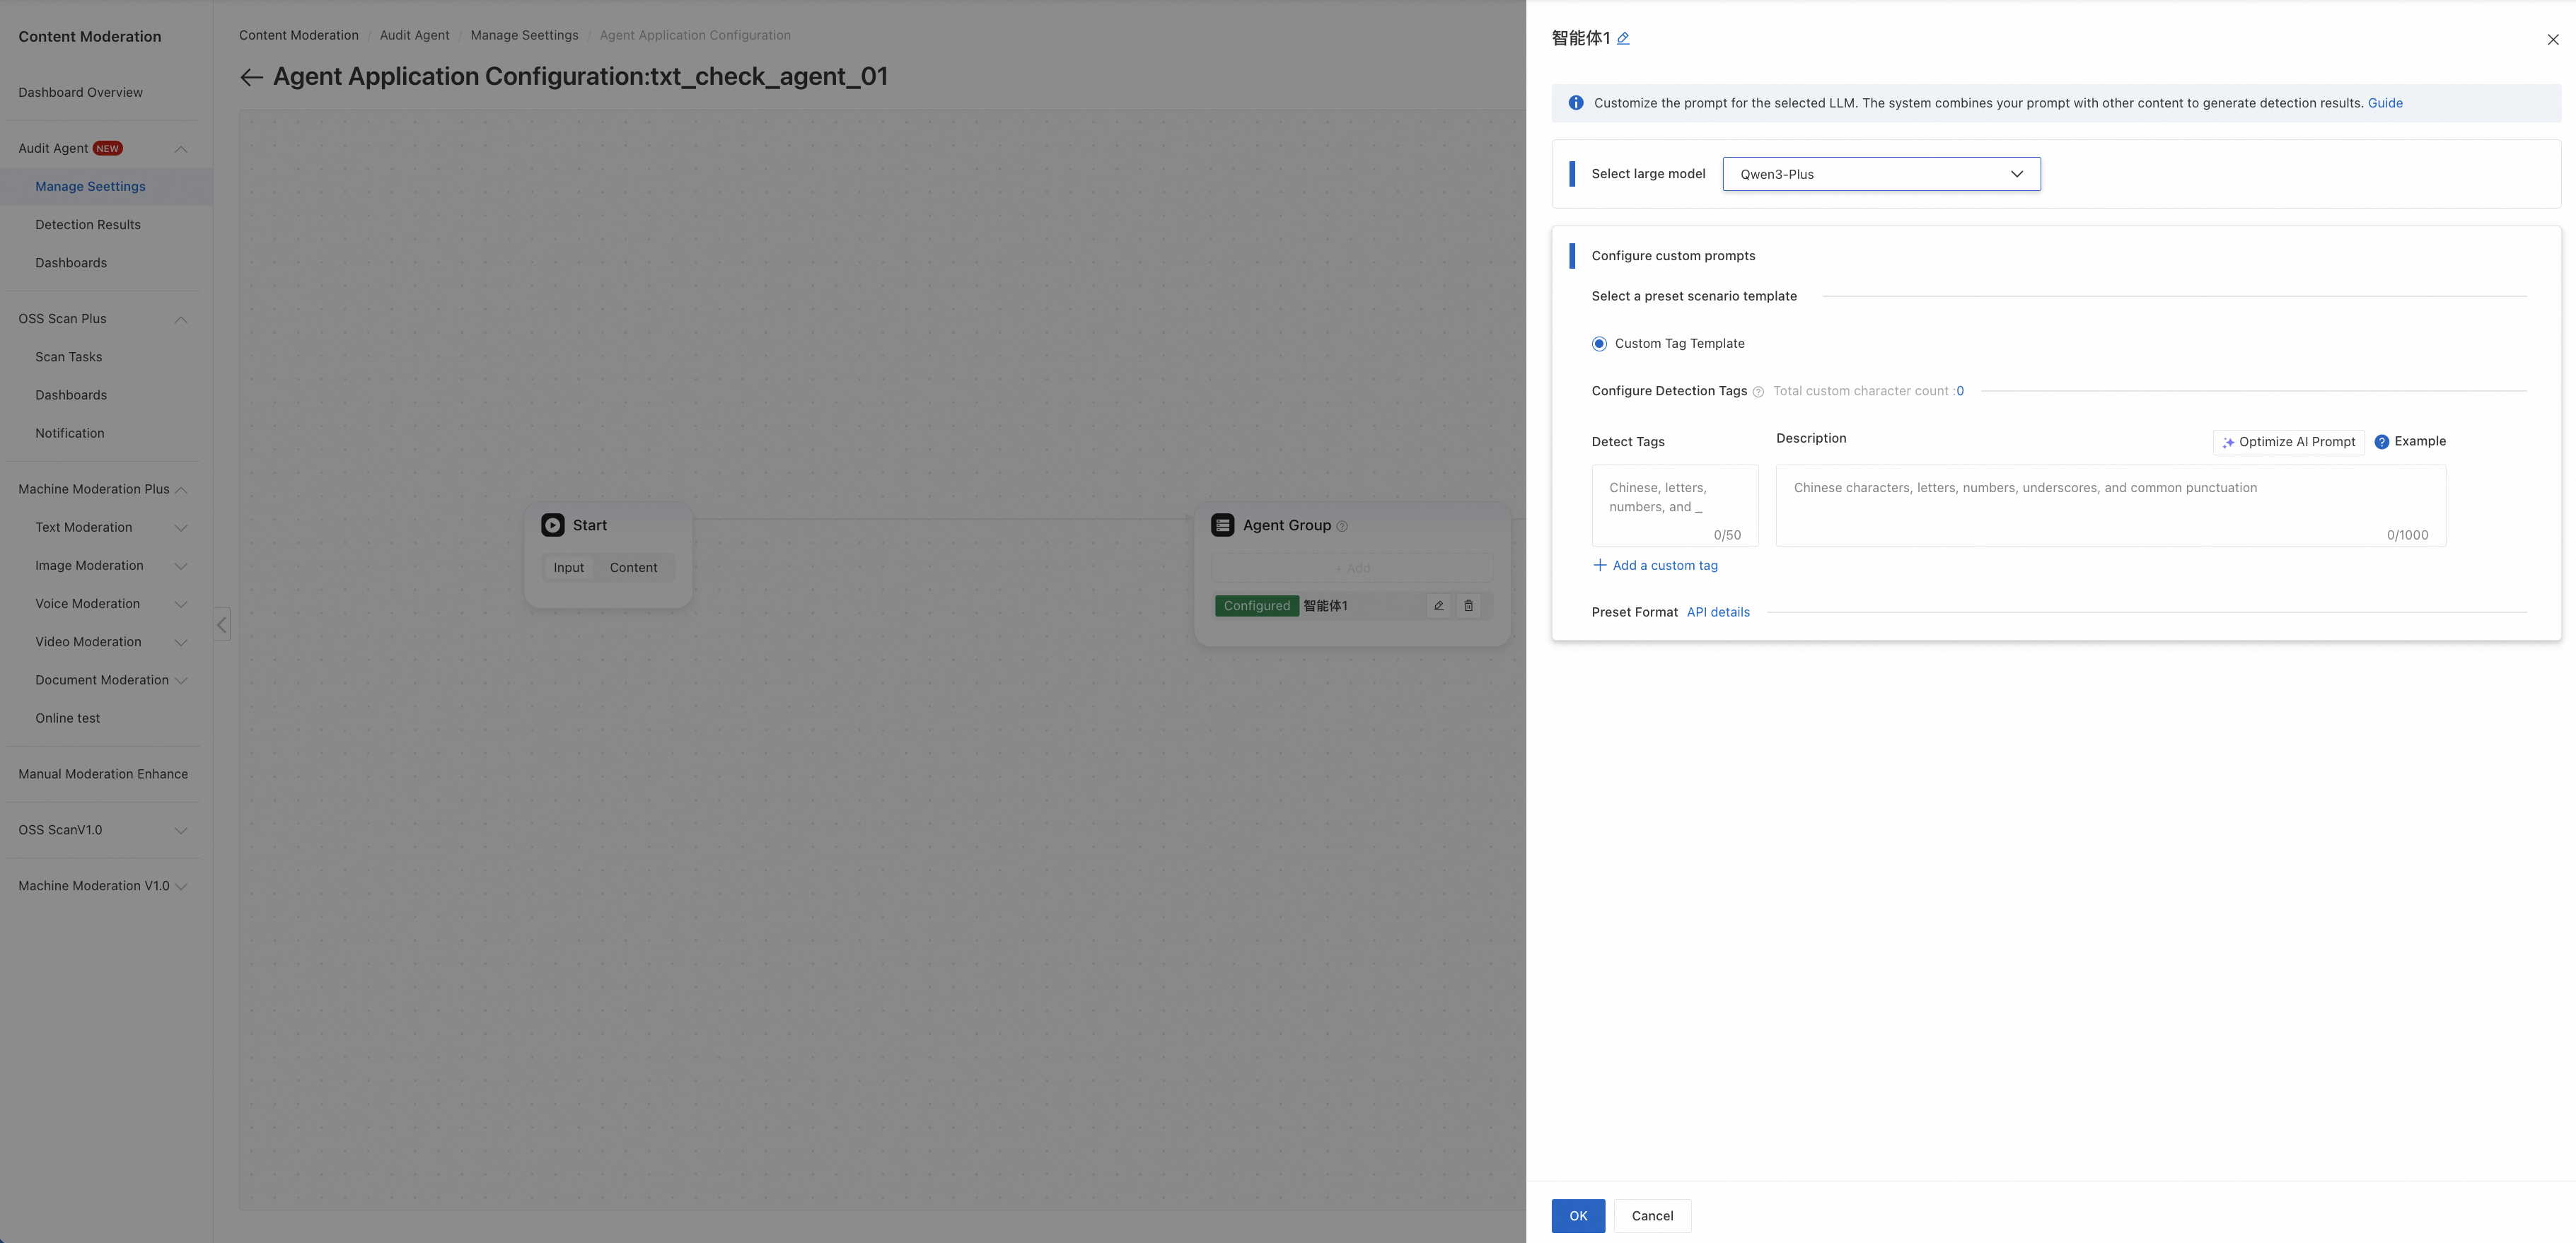Click the edit icon on configured 智能体1 row
Viewport: 2576px width, 1243px height.
[x=1438, y=606]
